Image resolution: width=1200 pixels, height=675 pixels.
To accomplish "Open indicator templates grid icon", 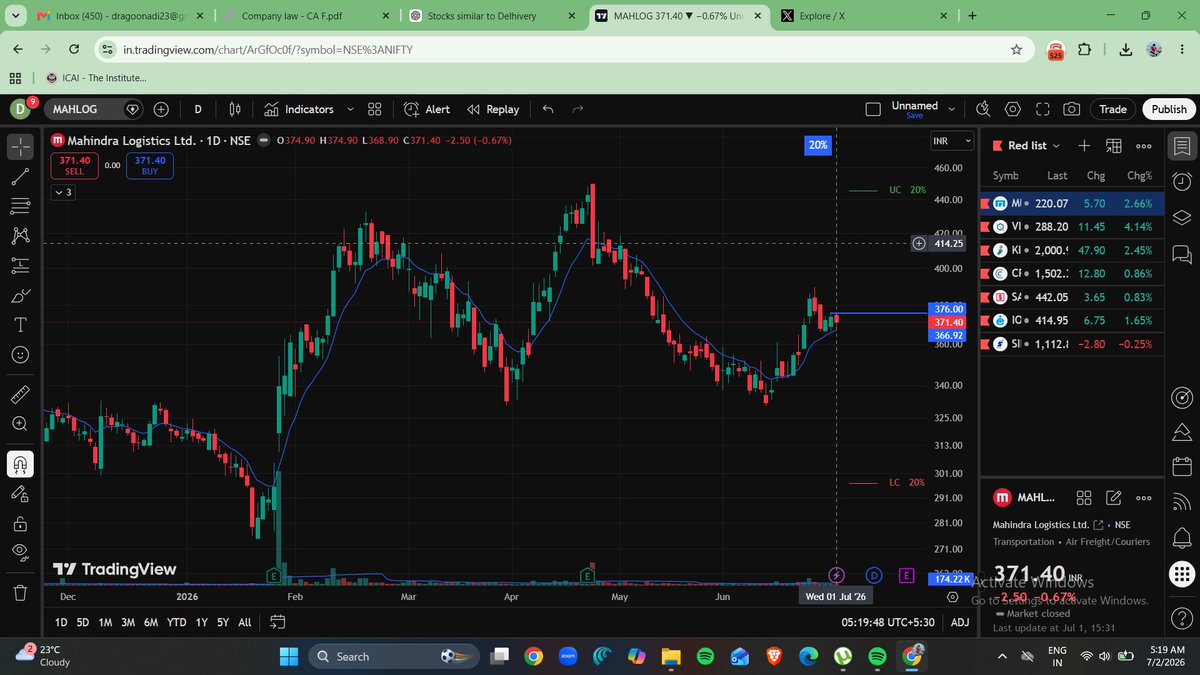I will point(375,109).
